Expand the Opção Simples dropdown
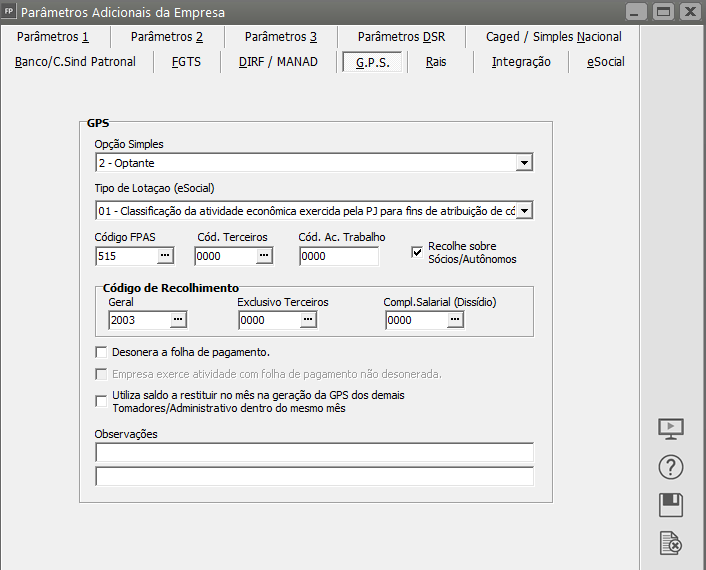 pos(524,163)
